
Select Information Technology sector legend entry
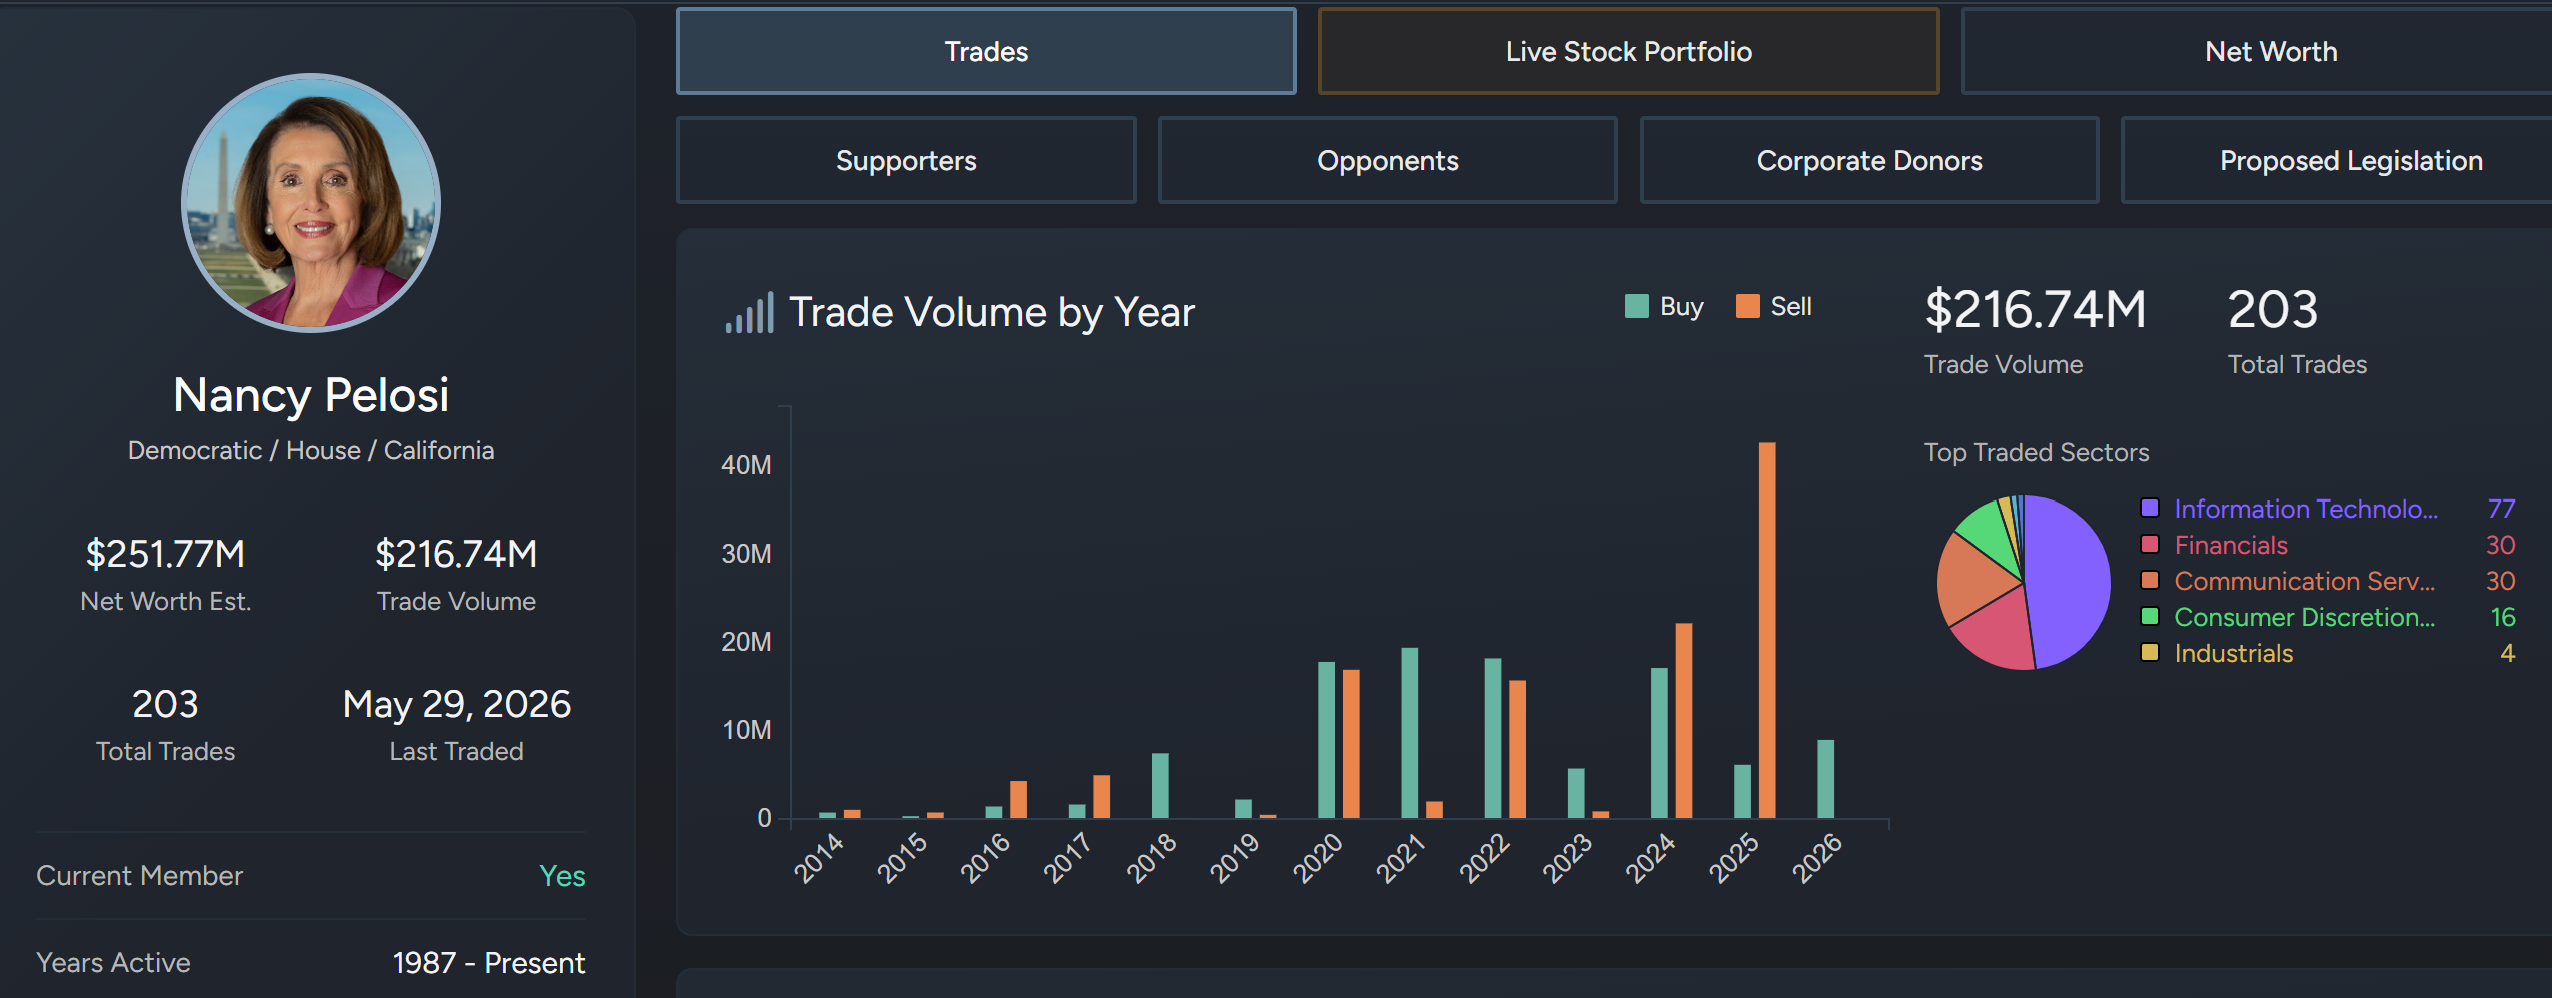[x=2306, y=509]
